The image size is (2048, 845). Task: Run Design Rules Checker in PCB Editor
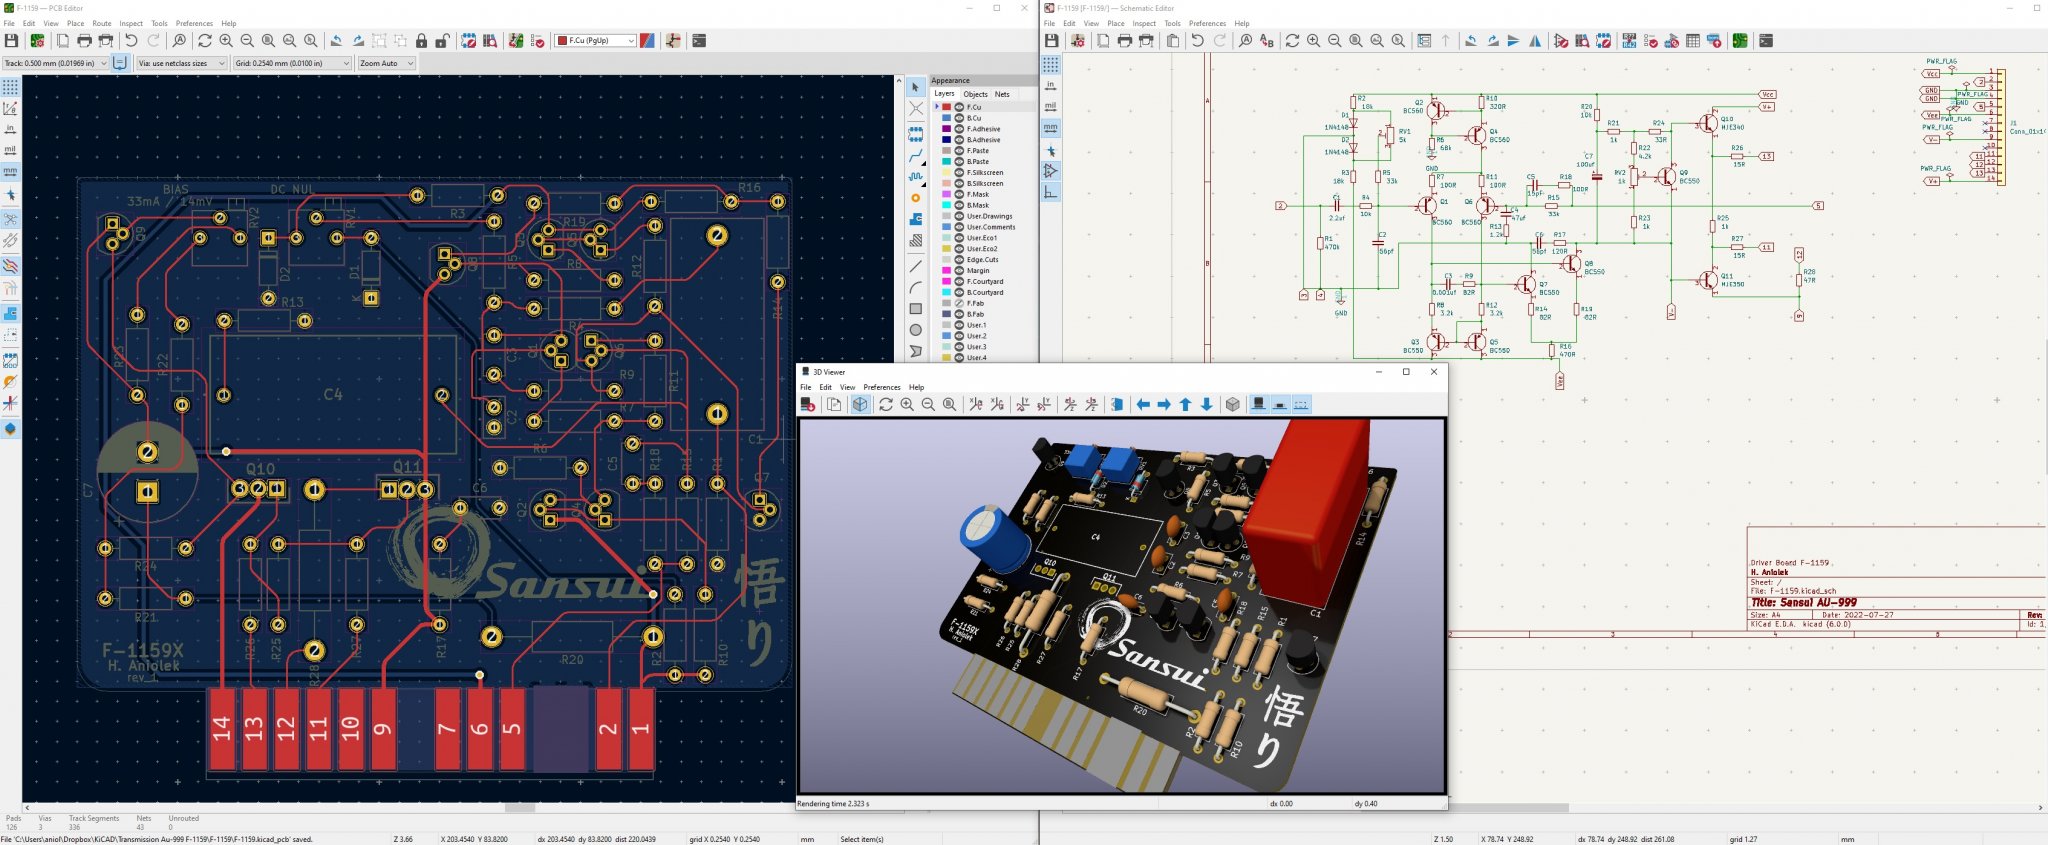coord(538,41)
